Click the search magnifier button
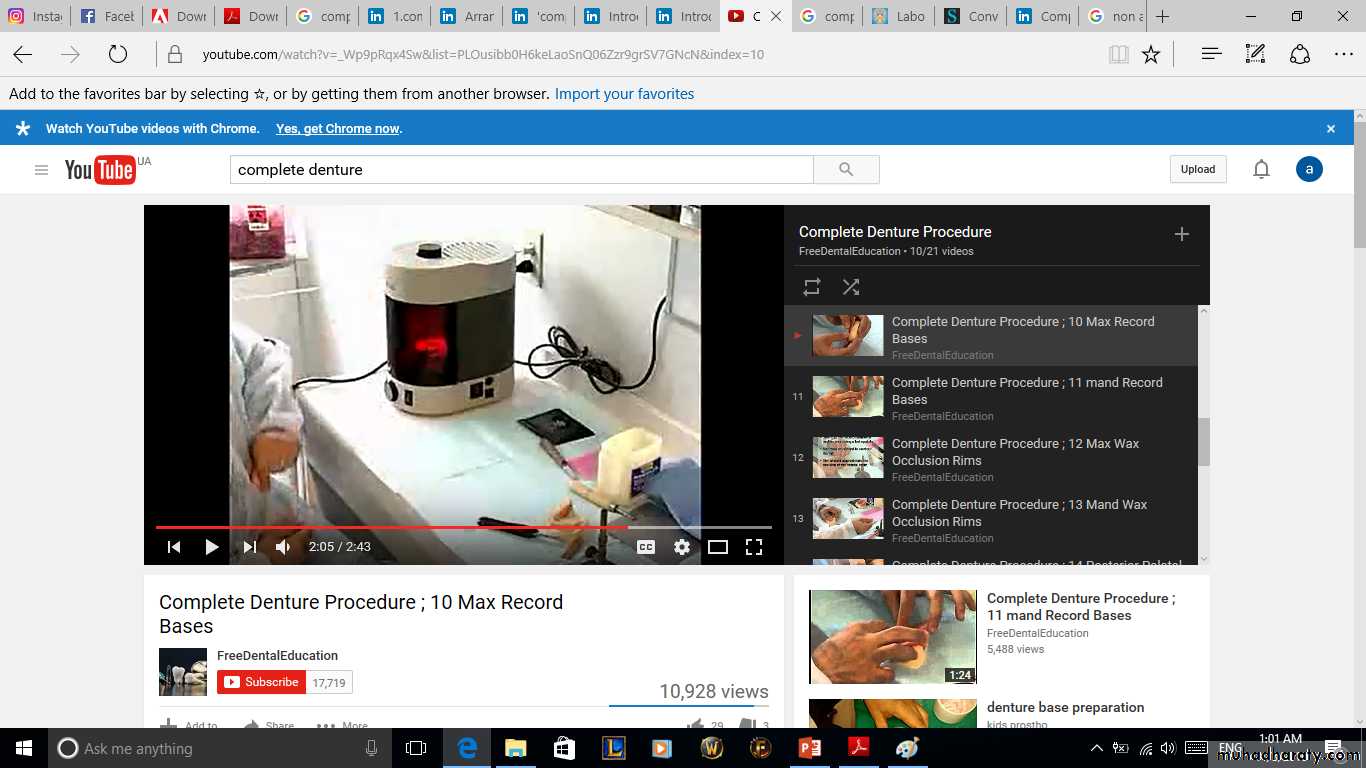Screen dimensions: 1366x768 pyautogui.click(x=846, y=170)
